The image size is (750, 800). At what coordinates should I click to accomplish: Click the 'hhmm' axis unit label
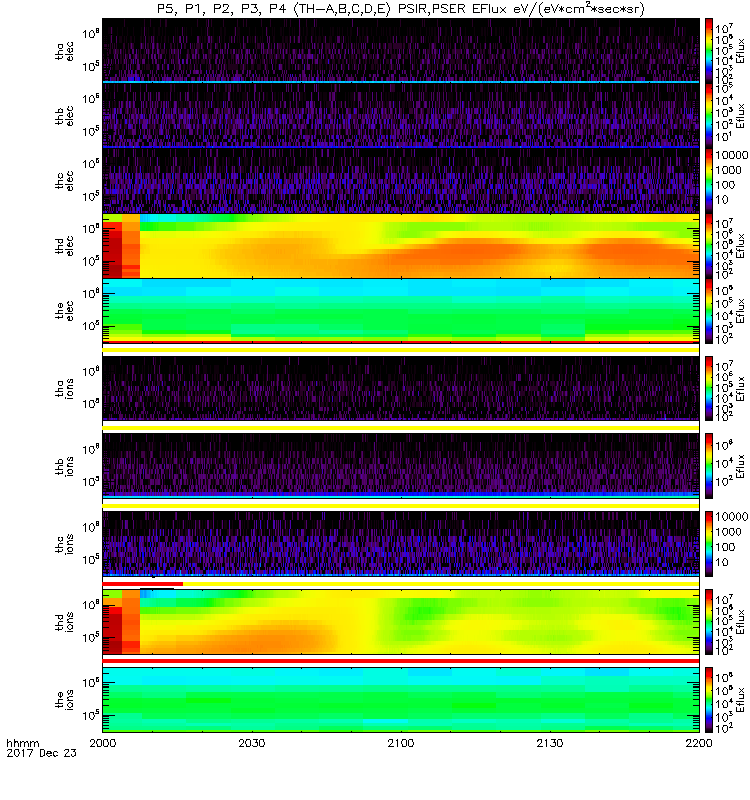pyautogui.click(x=22, y=743)
